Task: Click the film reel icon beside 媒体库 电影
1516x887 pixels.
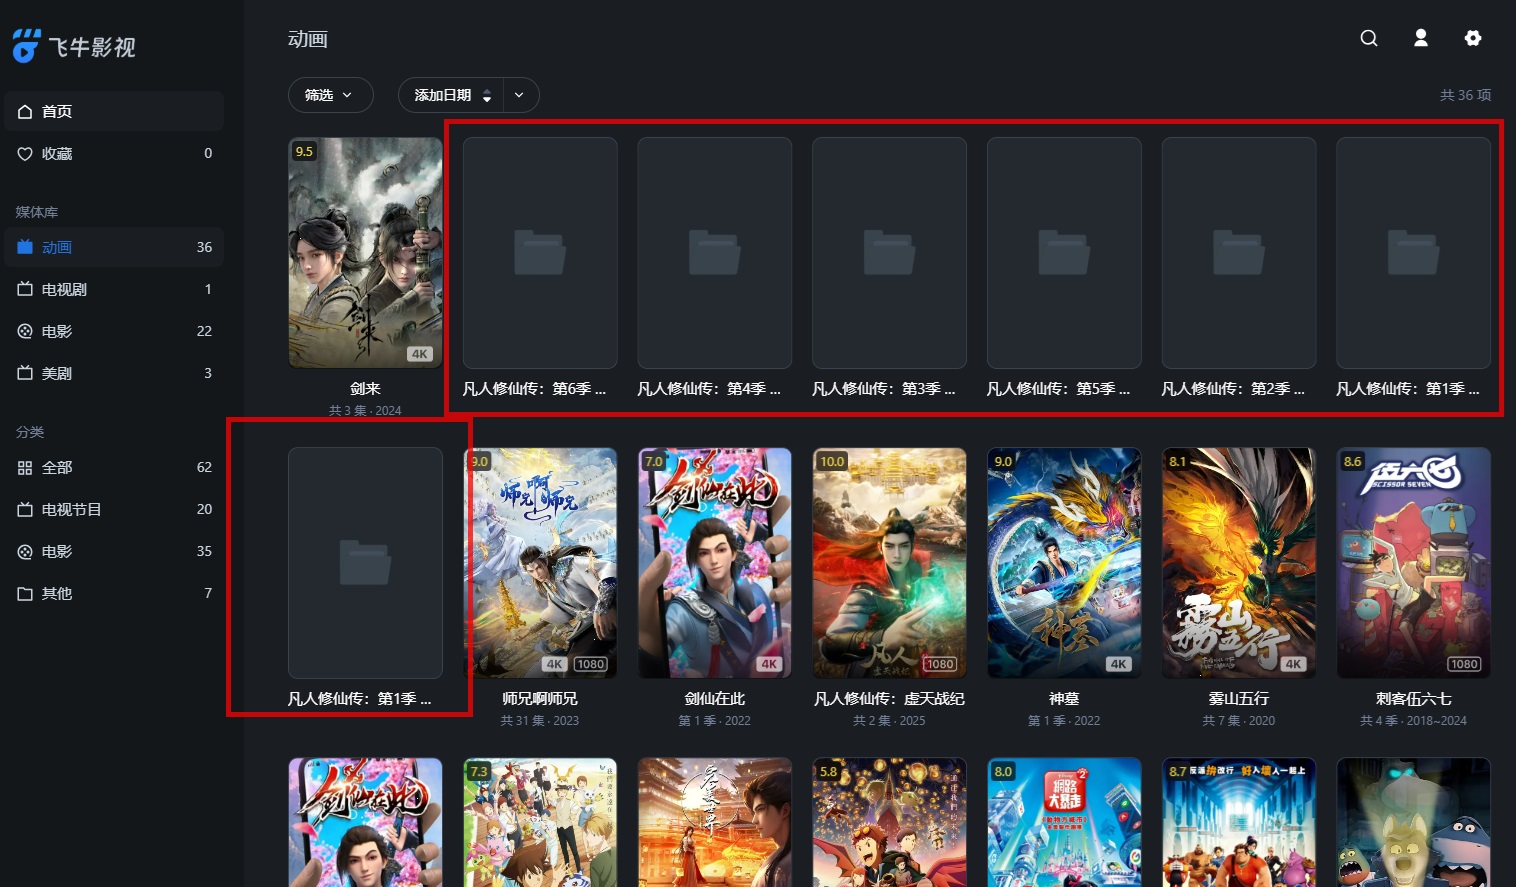Action: 25,331
